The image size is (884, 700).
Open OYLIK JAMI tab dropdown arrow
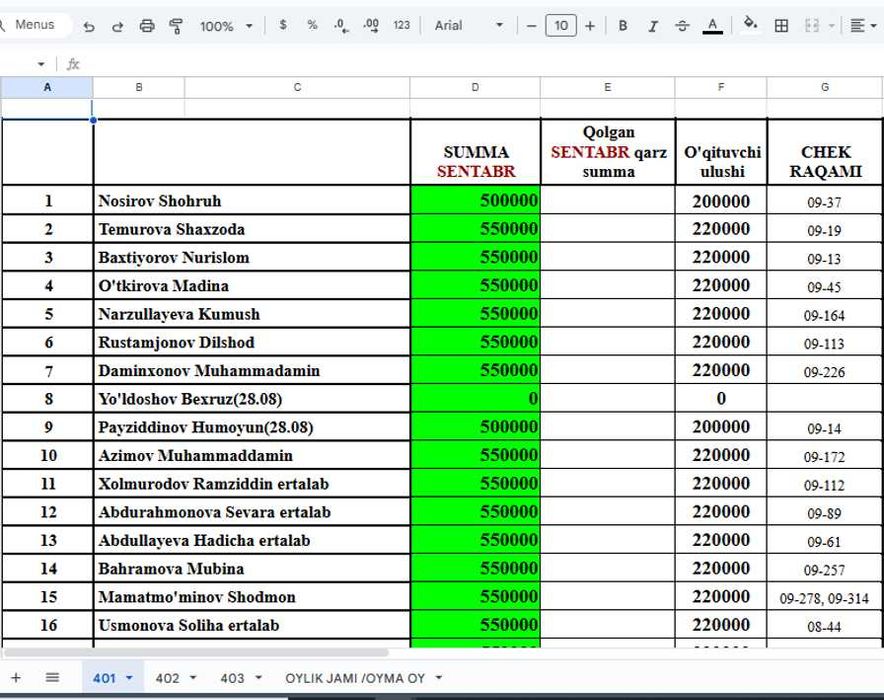click(439, 678)
